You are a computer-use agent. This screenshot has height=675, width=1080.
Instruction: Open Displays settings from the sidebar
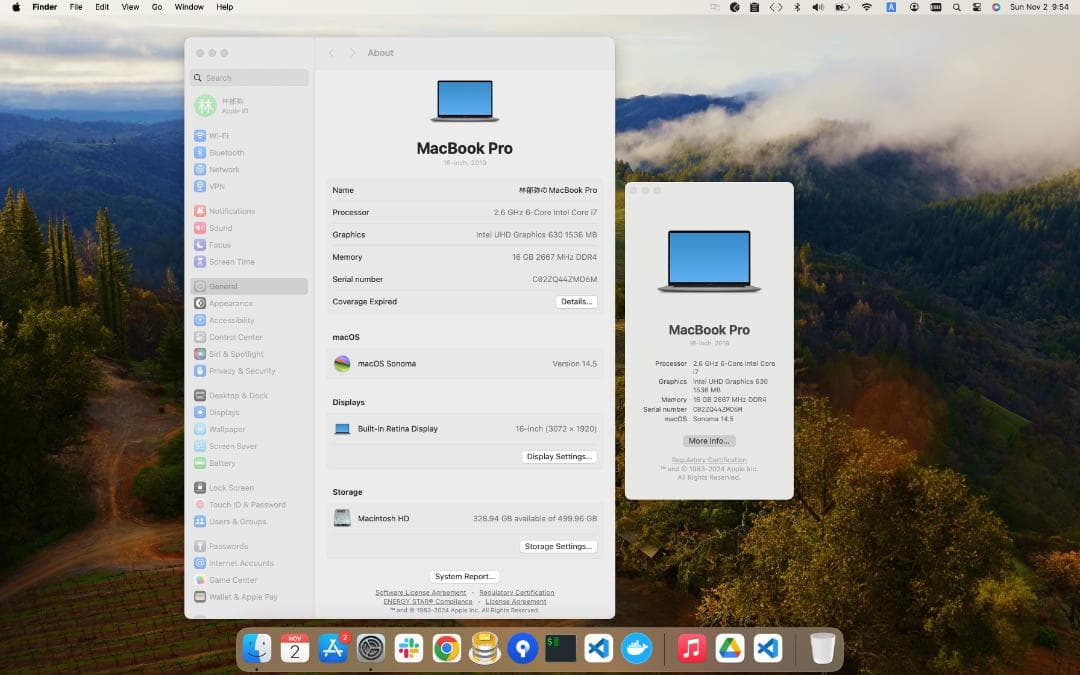[224, 412]
